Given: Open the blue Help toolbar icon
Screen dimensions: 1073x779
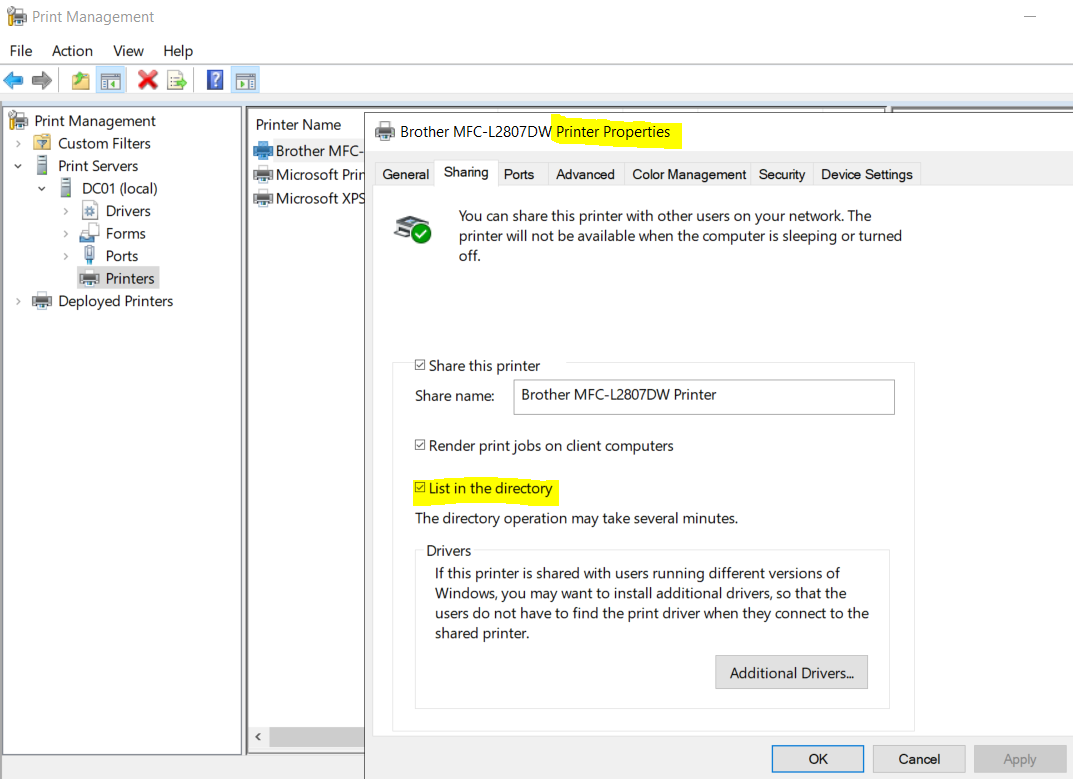Looking at the screenshot, I should [215, 80].
